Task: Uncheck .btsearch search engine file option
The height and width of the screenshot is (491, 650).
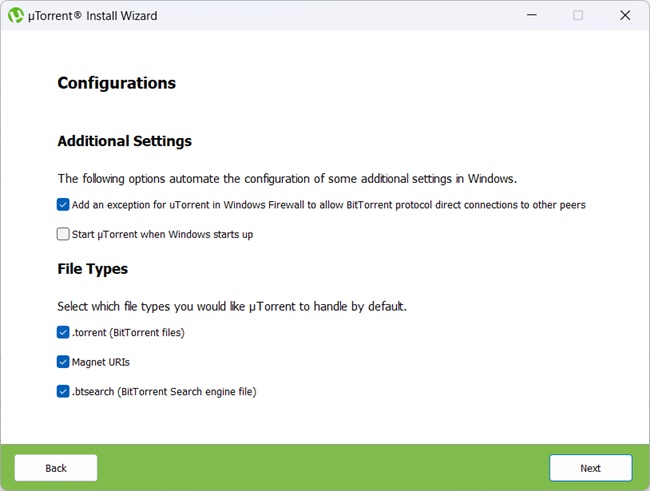Action: (63, 391)
